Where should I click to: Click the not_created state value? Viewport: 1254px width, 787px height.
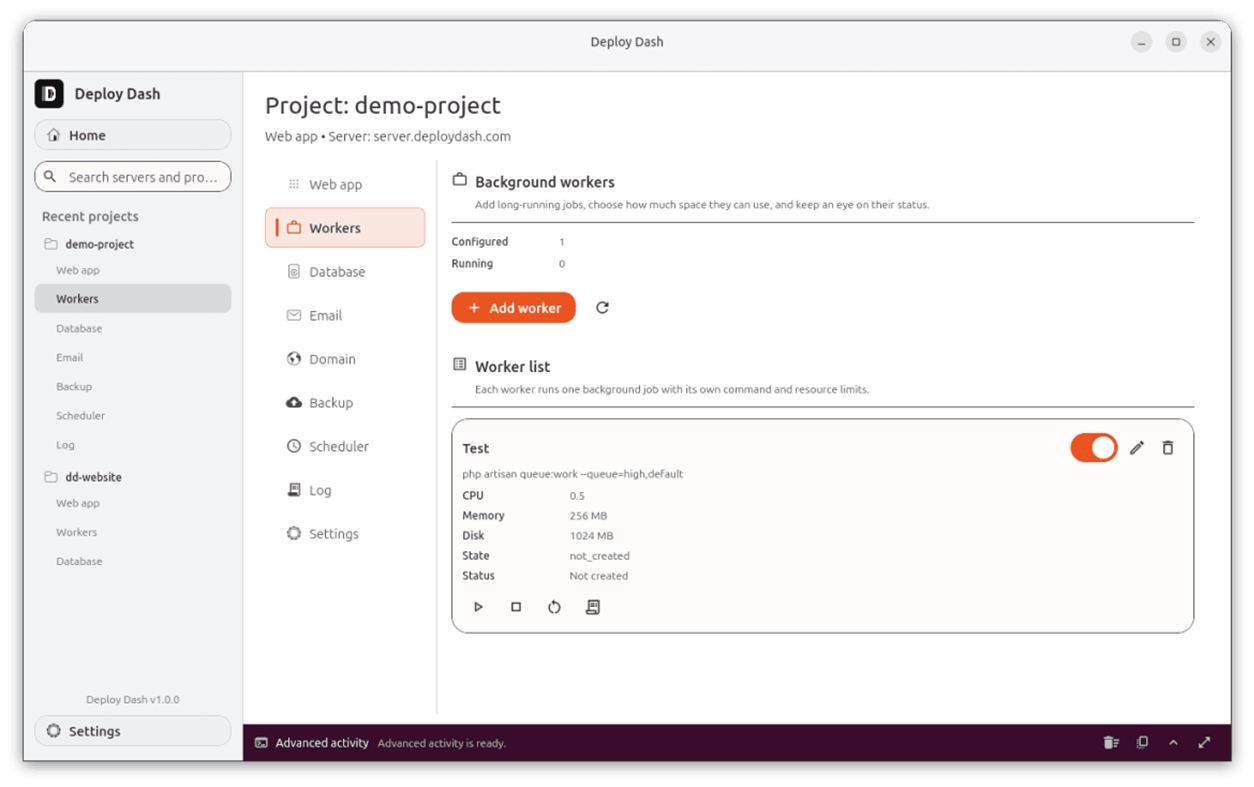600,556
